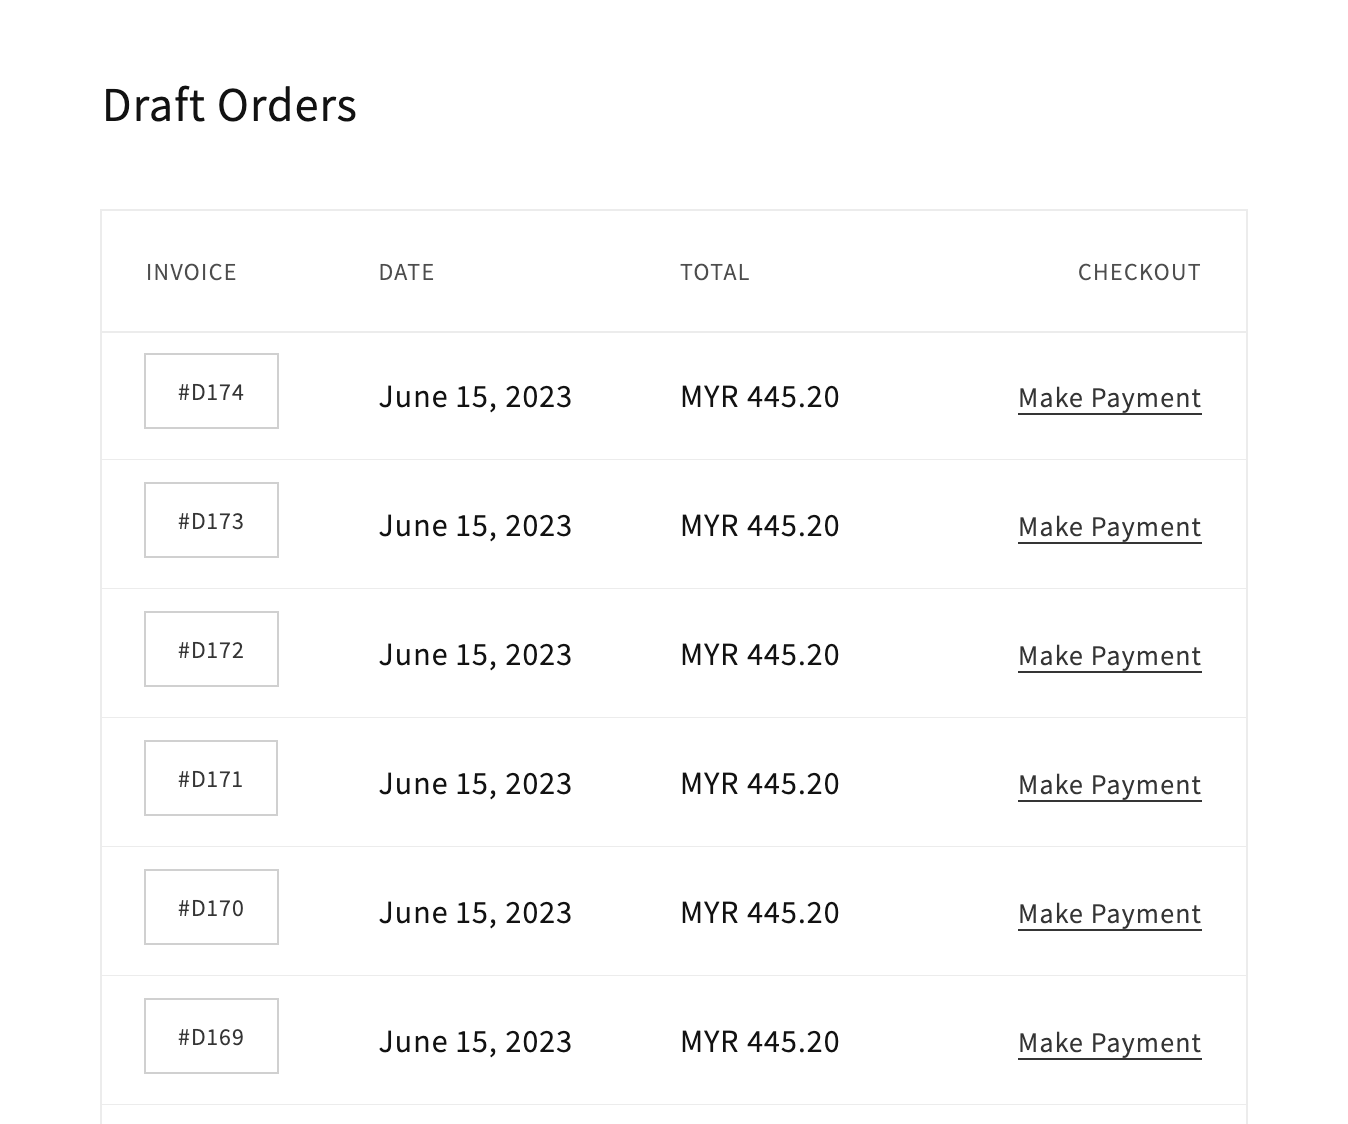Click the CHECKOUT column header
Screen dimensions: 1348x1124
[x=1139, y=272]
